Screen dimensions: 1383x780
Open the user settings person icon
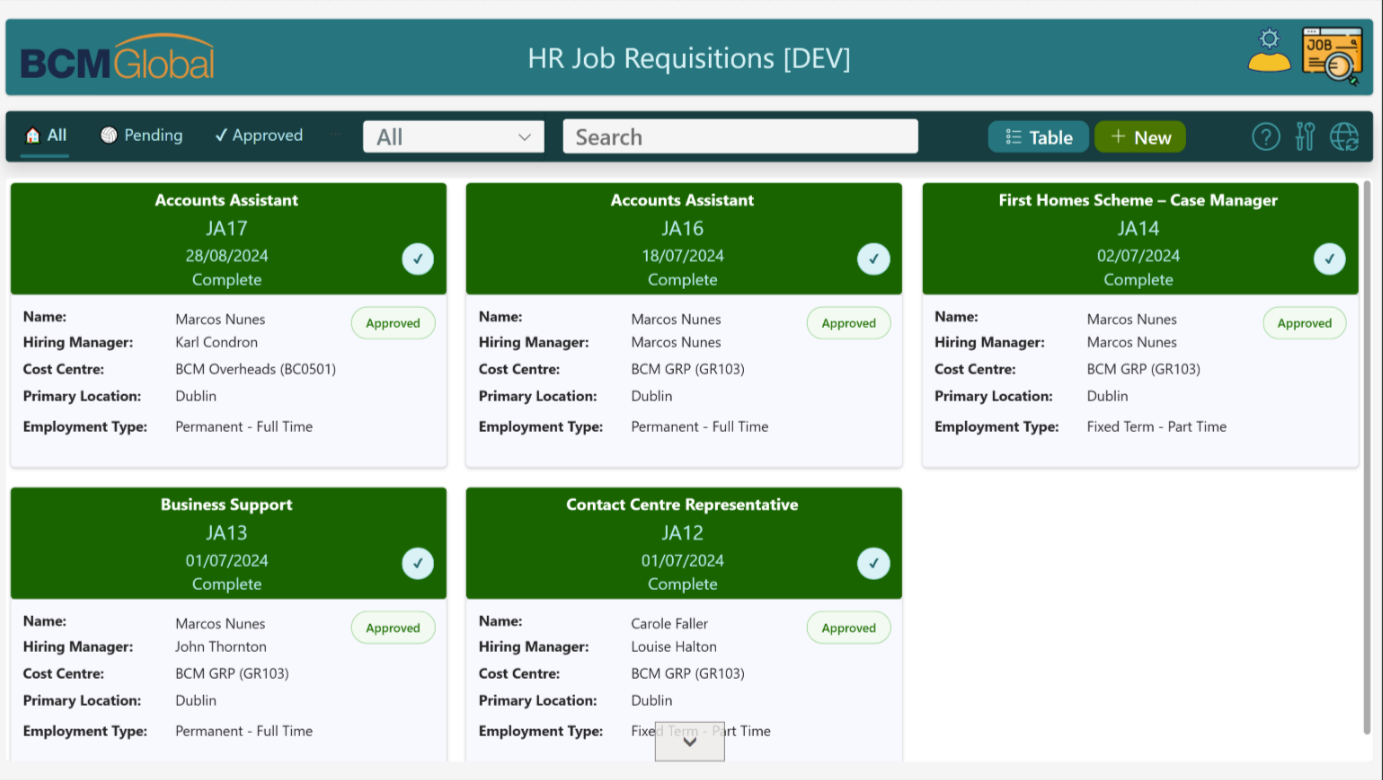coord(1269,52)
